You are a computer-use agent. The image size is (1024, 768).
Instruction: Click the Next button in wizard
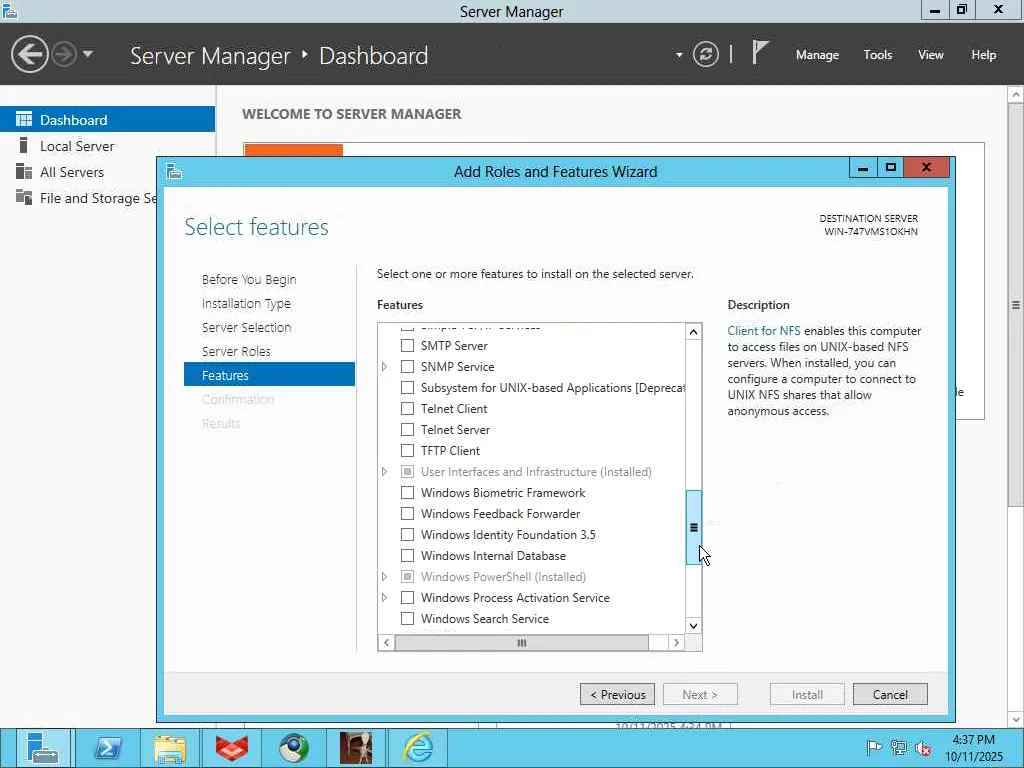tap(700, 694)
